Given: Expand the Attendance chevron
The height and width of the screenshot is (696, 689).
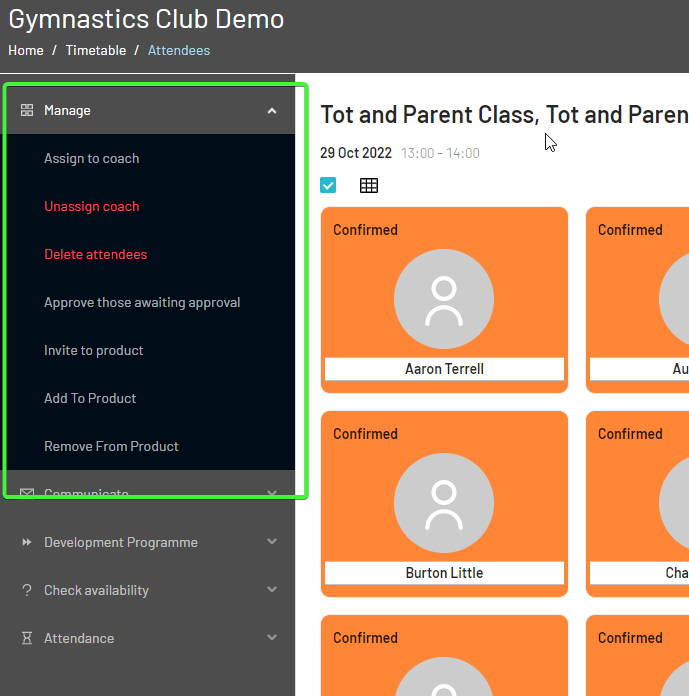Looking at the screenshot, I should tap(272, 637).
